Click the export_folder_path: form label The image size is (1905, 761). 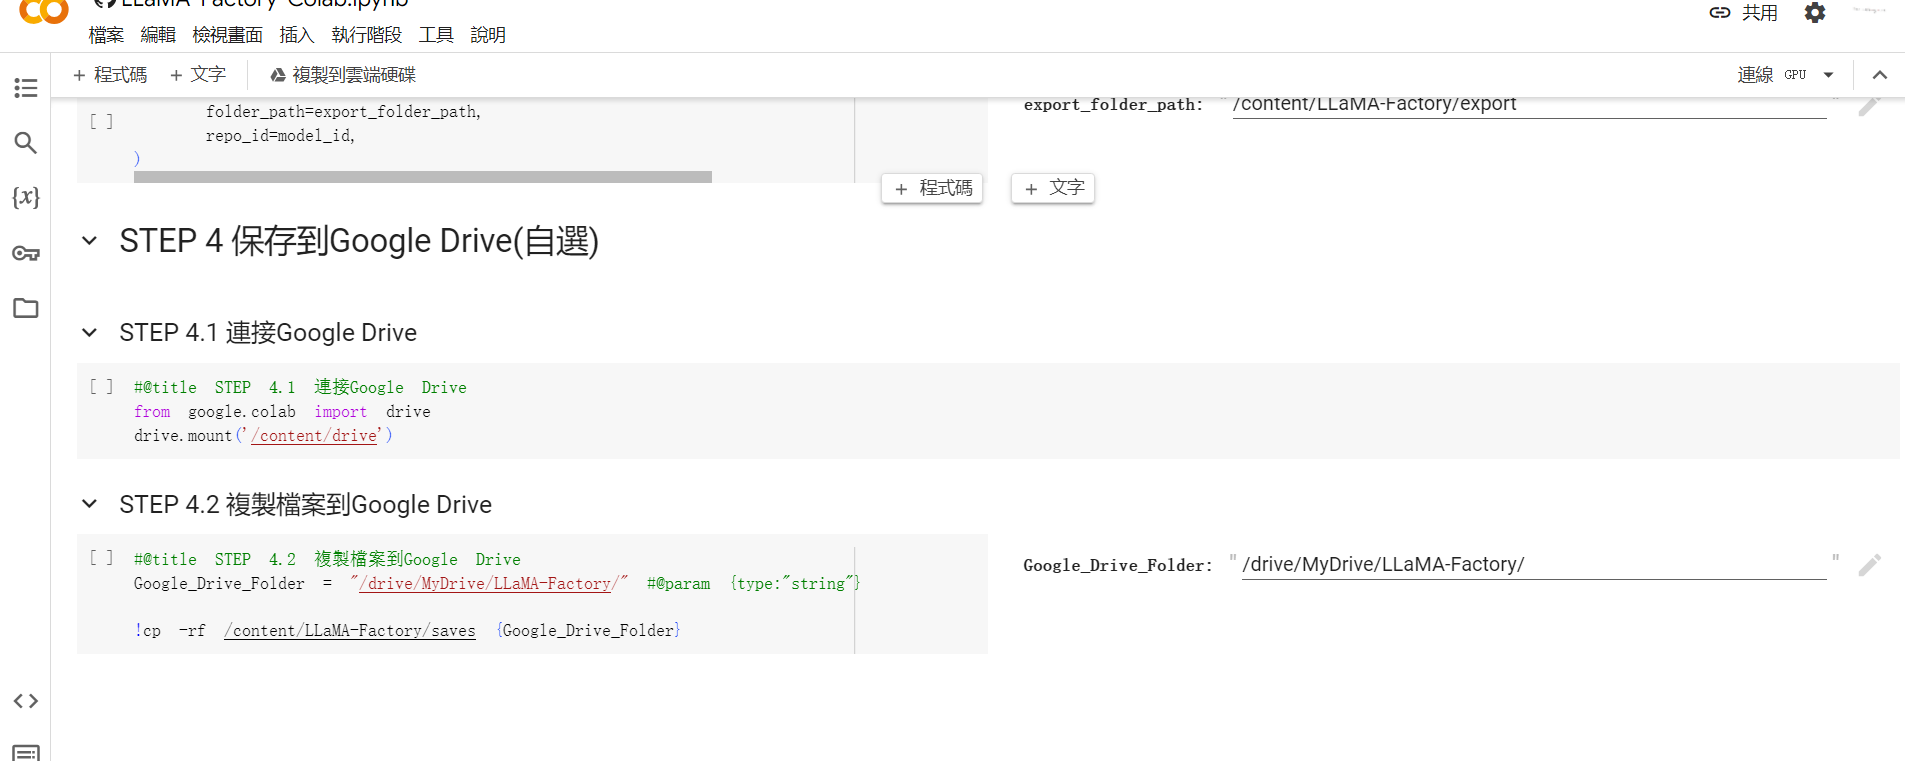(x=1113, y=105)
